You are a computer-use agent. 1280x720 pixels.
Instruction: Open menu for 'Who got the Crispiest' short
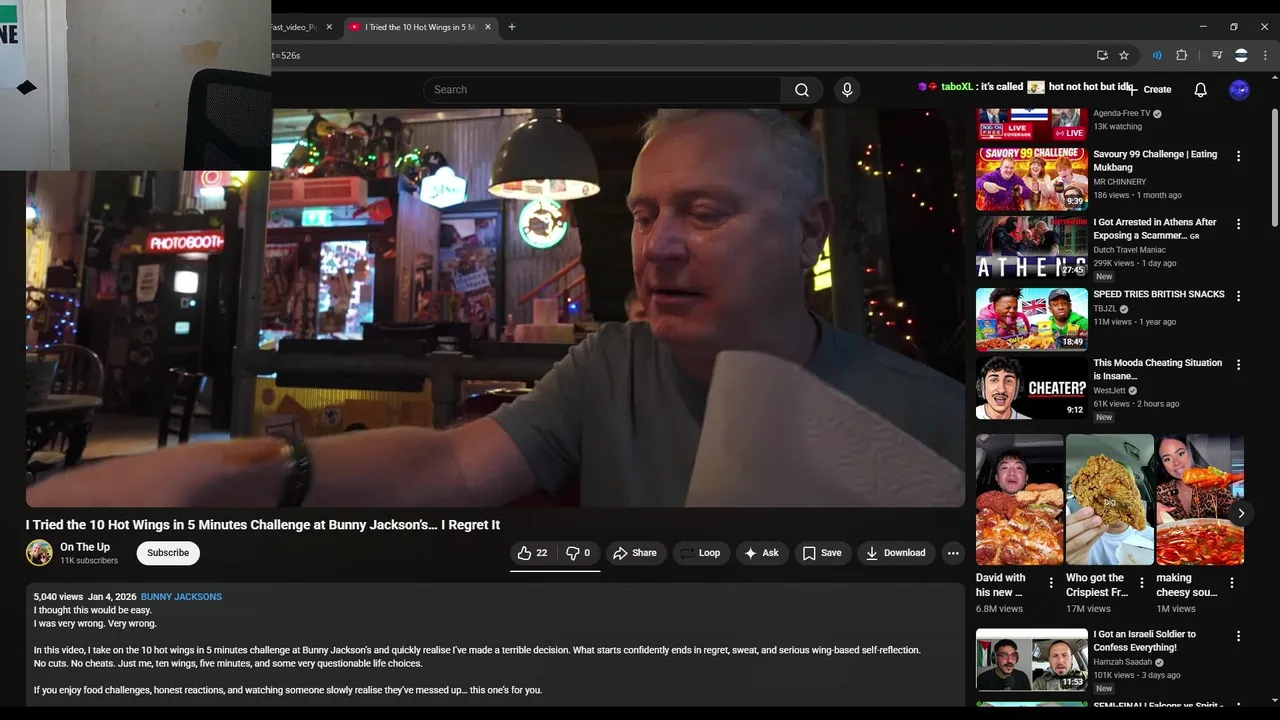(x=1141, y=582)
